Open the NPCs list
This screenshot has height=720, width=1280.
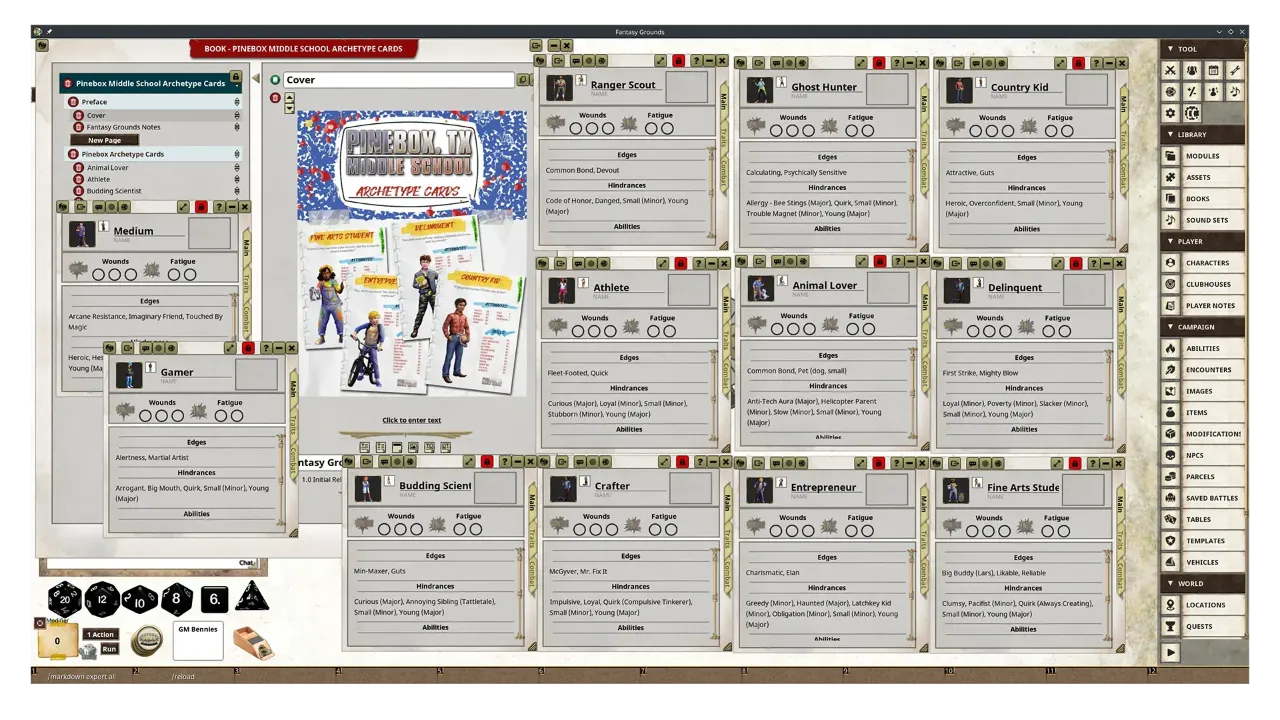pyautogui.click(x=1204, y=455)
